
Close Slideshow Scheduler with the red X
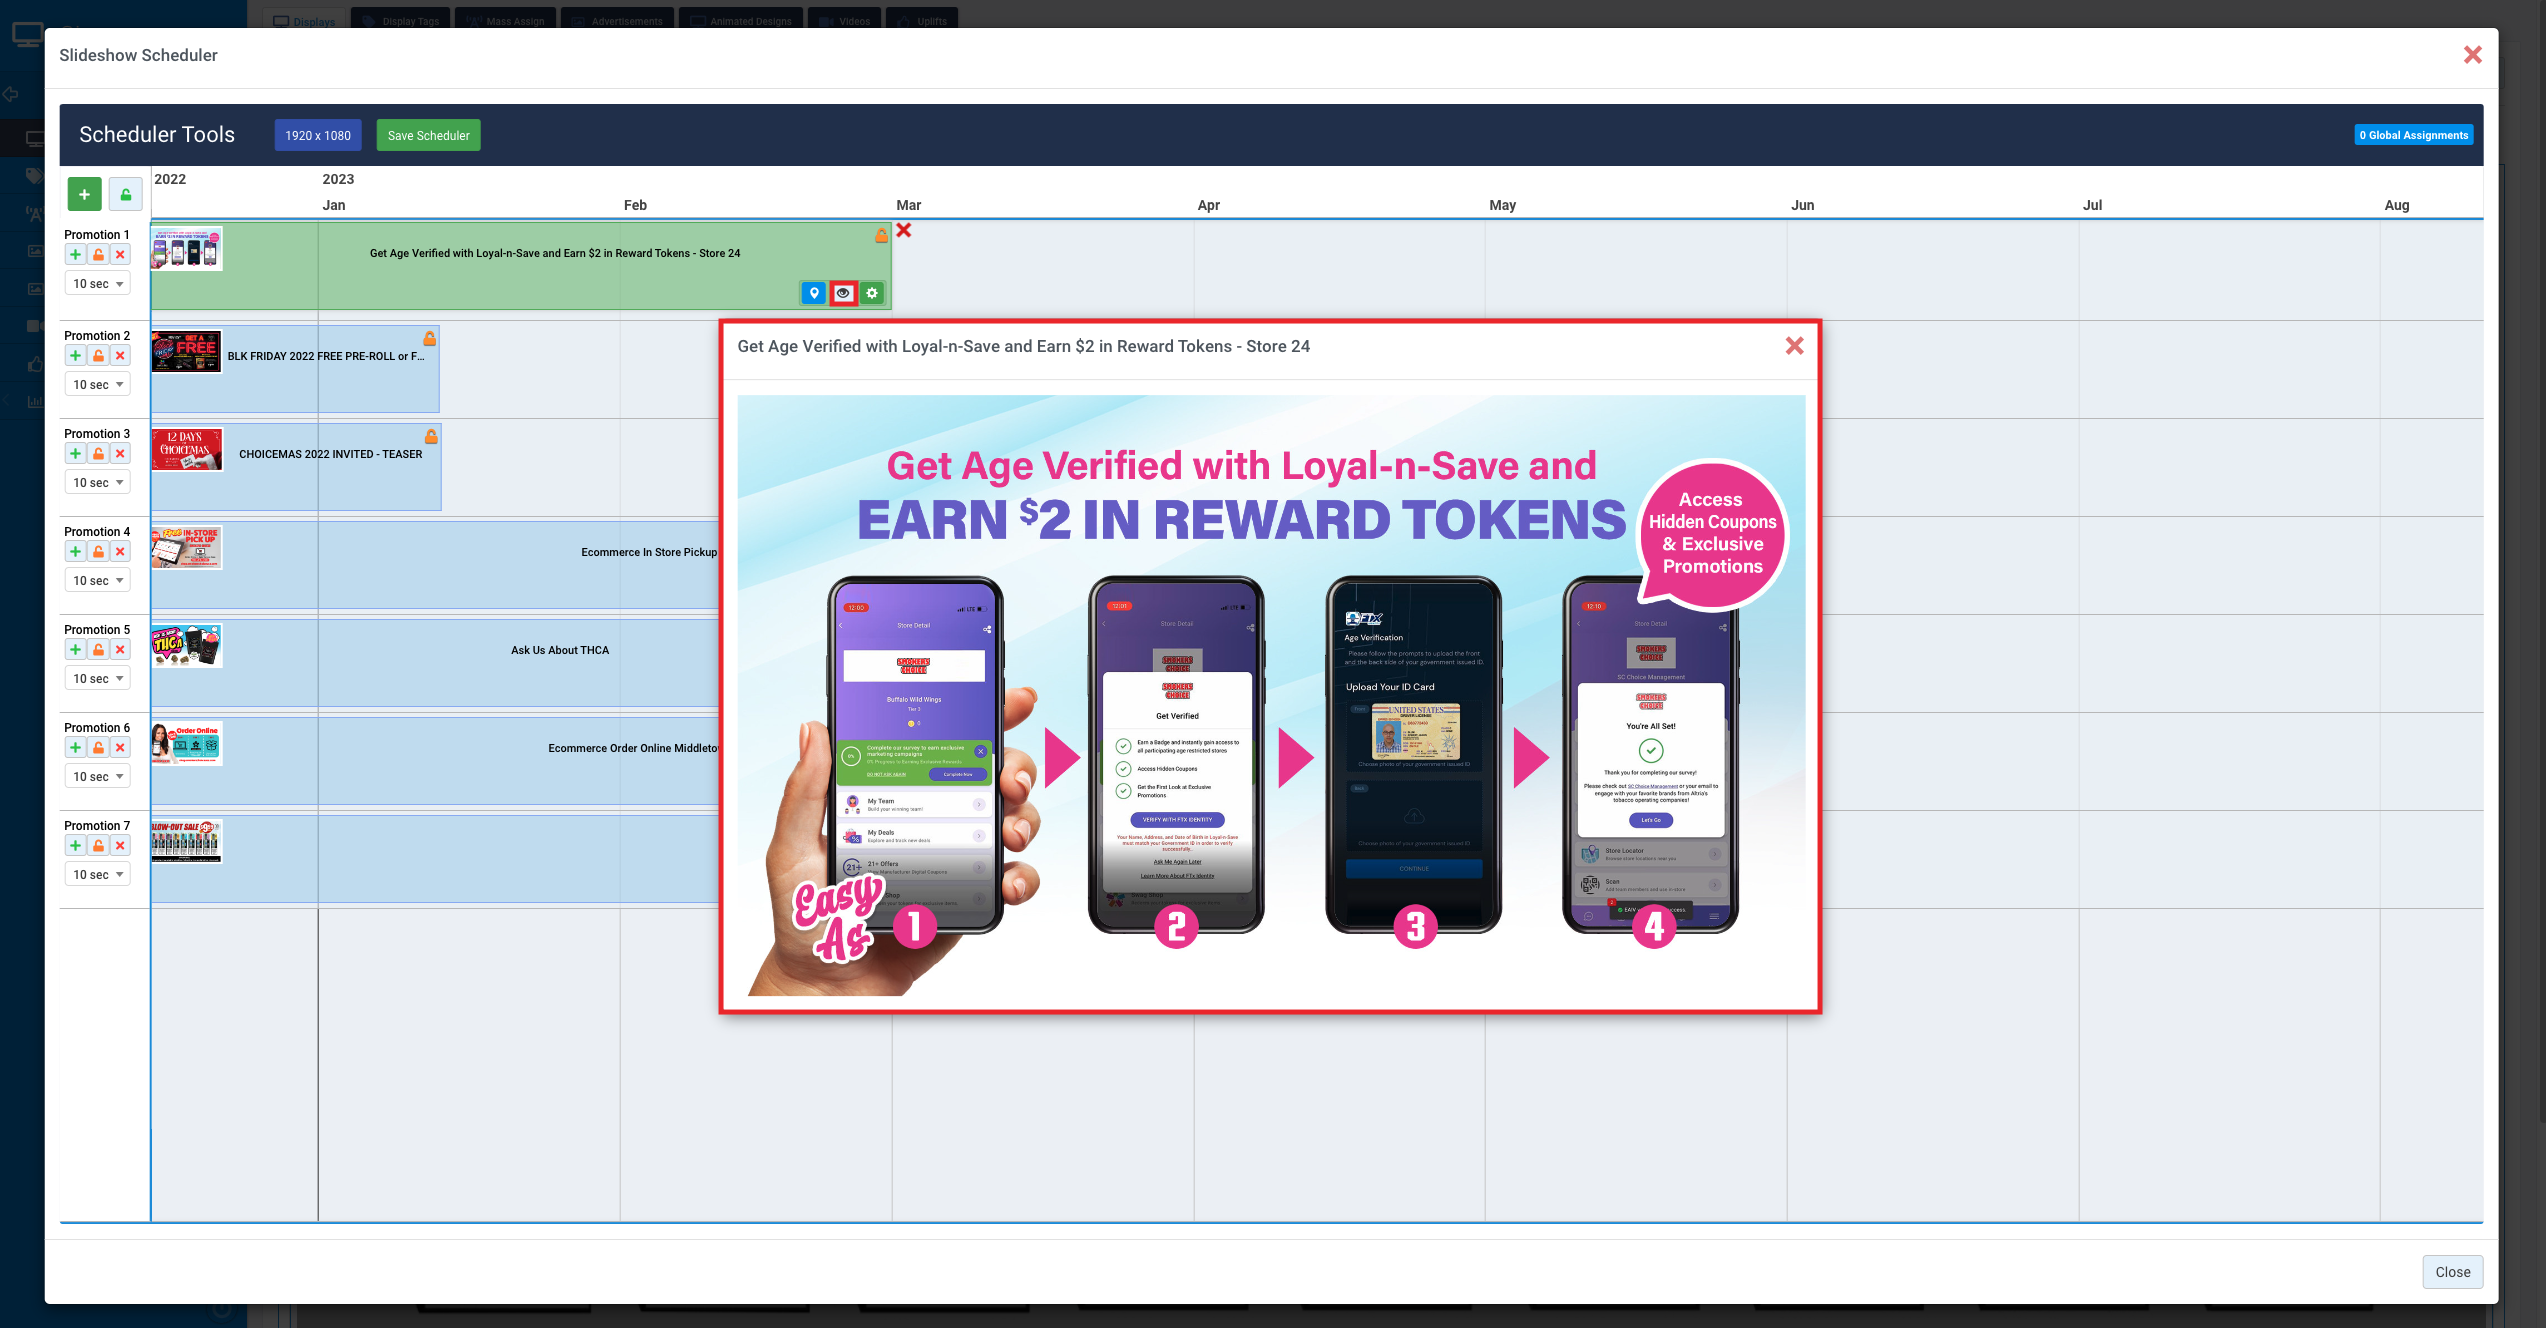[x=2473, y=55]
